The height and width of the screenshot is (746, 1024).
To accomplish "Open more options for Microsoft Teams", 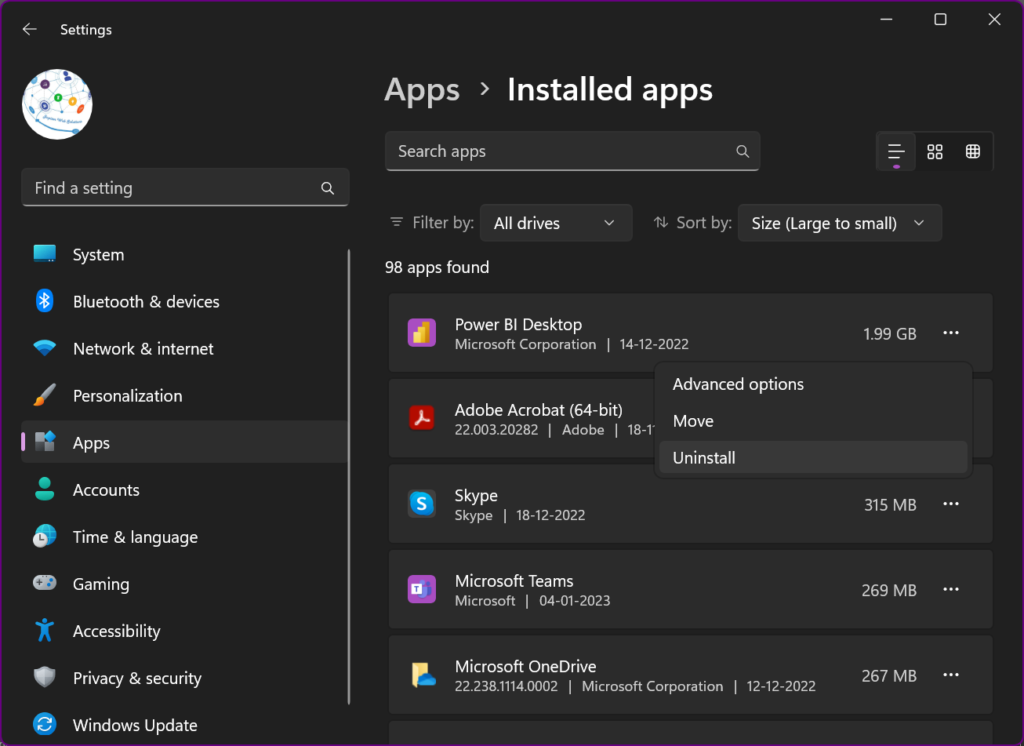I will coord(951,590).
